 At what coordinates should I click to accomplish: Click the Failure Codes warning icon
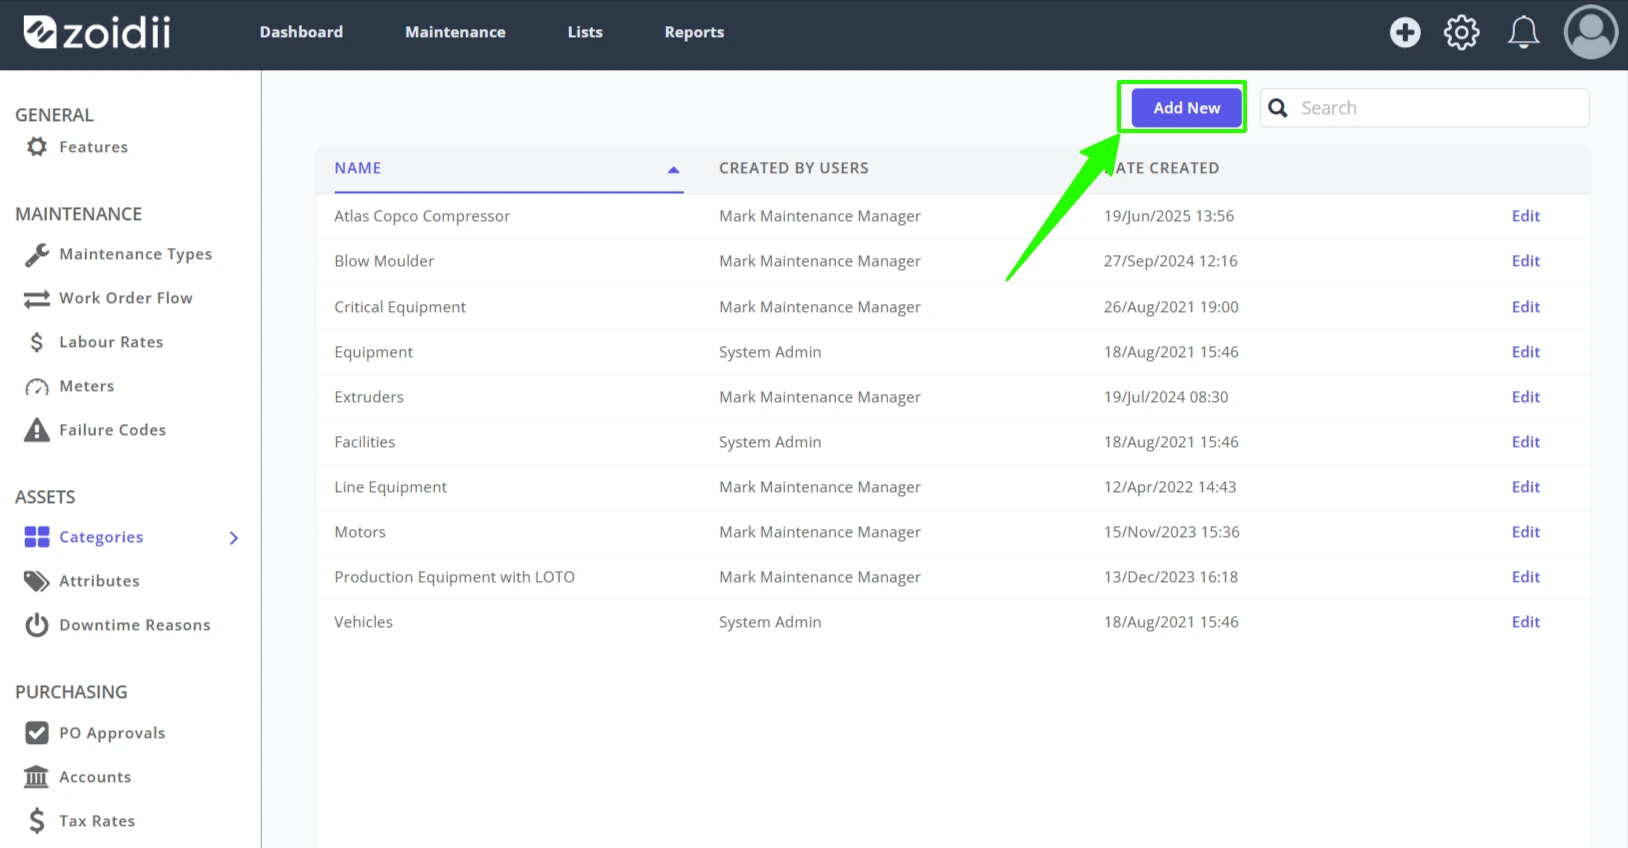(x=37, y=430)
